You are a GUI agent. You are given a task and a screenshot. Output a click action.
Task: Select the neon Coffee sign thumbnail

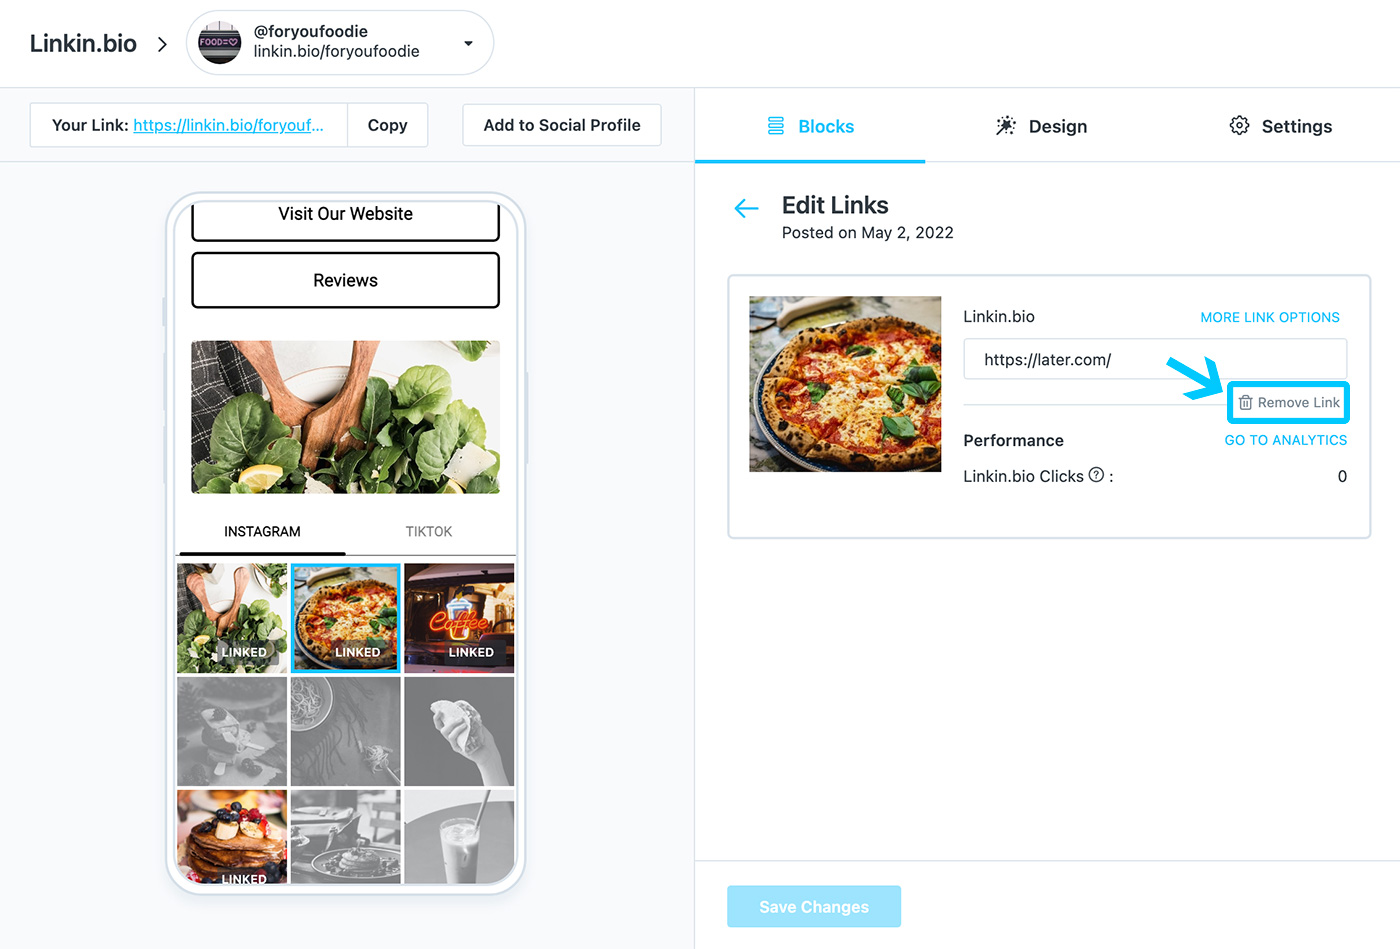point(459,618)
